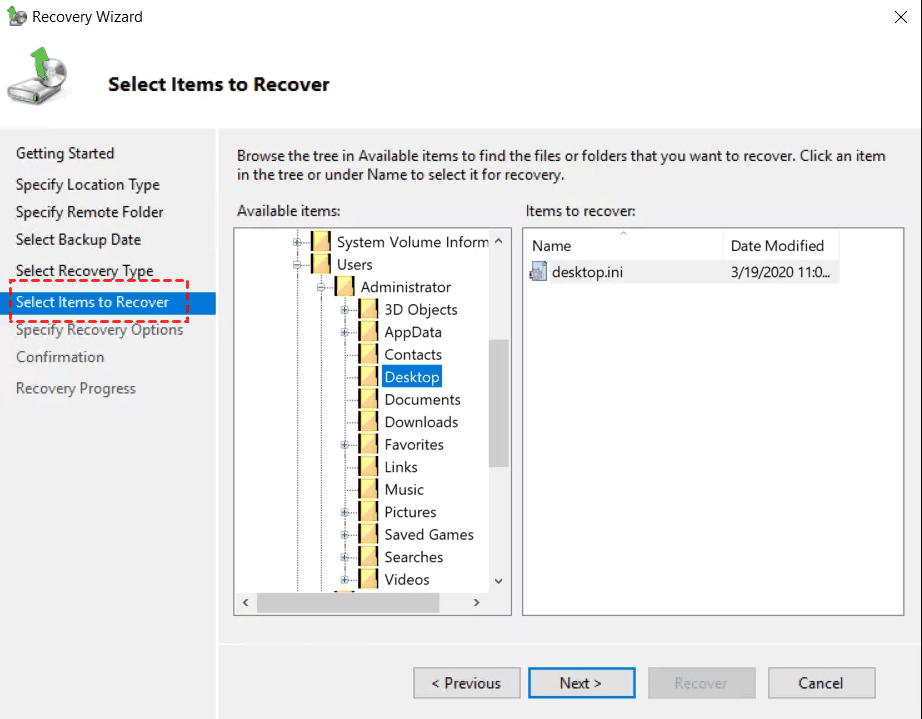Click the Desktop folder icon in tree
The width and height of the screenshot is (922, 719).
point(369,377)
